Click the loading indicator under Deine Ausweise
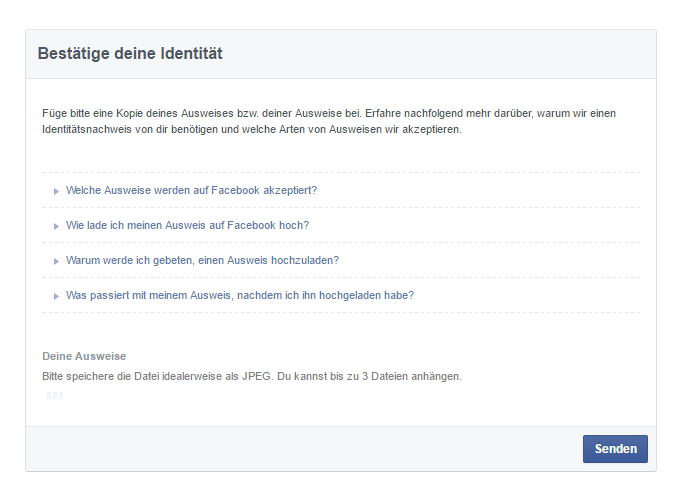The height and width of the screenshot is (490, 683). coord(55,396)
